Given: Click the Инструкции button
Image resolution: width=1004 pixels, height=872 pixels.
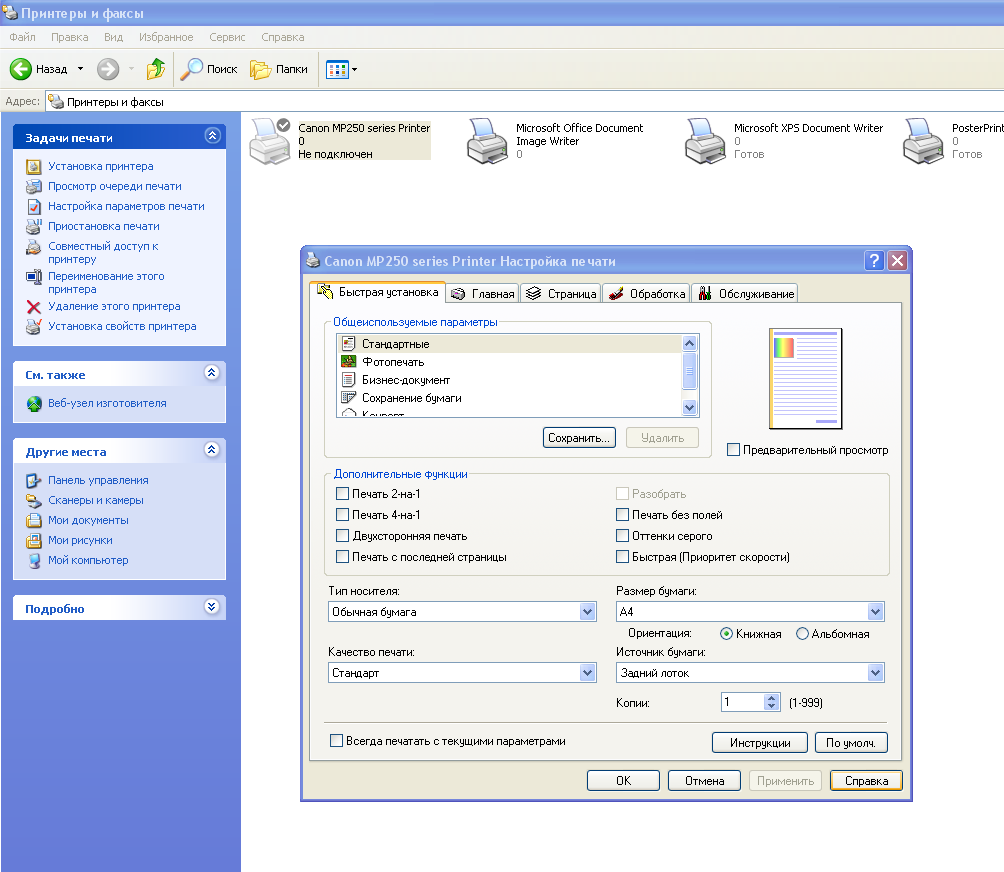Looking at the screenshot, I should click(x=760, y=743).
